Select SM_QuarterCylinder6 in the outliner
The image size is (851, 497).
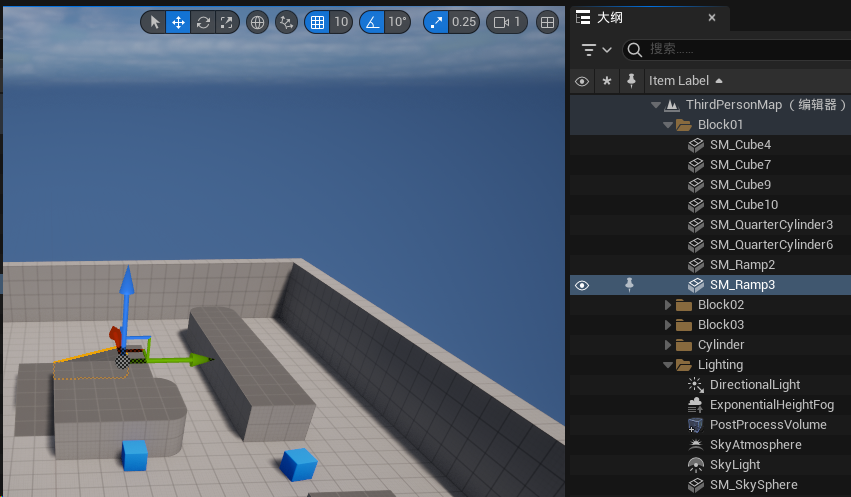(771, 245)
